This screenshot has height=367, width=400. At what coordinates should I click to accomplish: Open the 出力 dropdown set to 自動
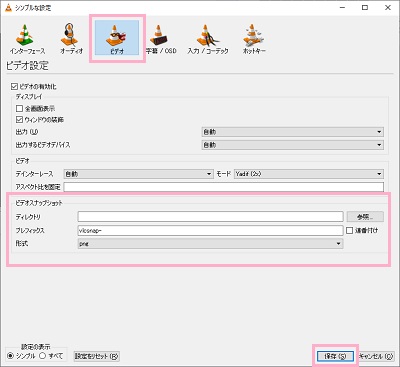[293, 132]
